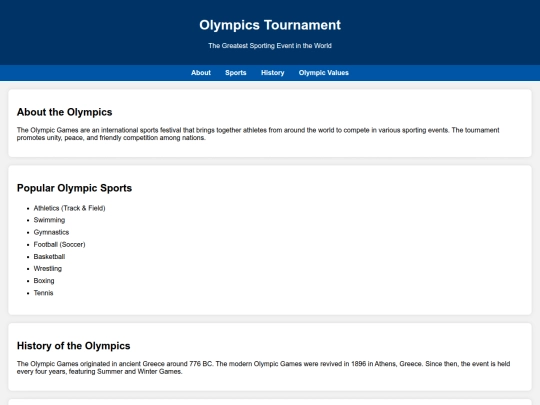
Task: Select the 'Athletics (Track & Field)' list item
Action: [69, 208]
